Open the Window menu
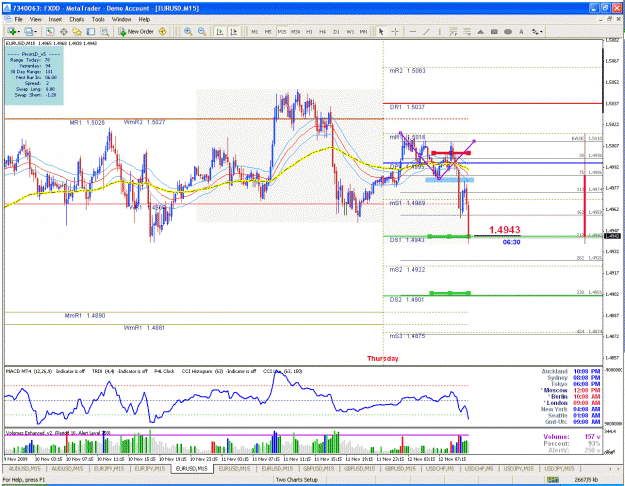625x486 pixels. (121, 19)
